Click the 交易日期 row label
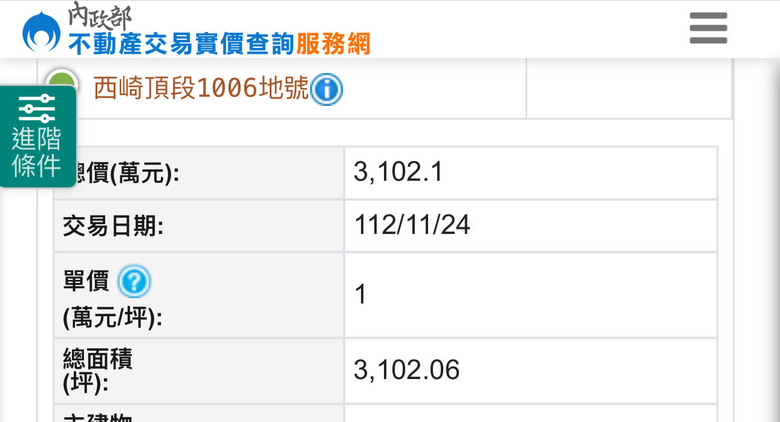The image size is (780, 422). (113, 226)
